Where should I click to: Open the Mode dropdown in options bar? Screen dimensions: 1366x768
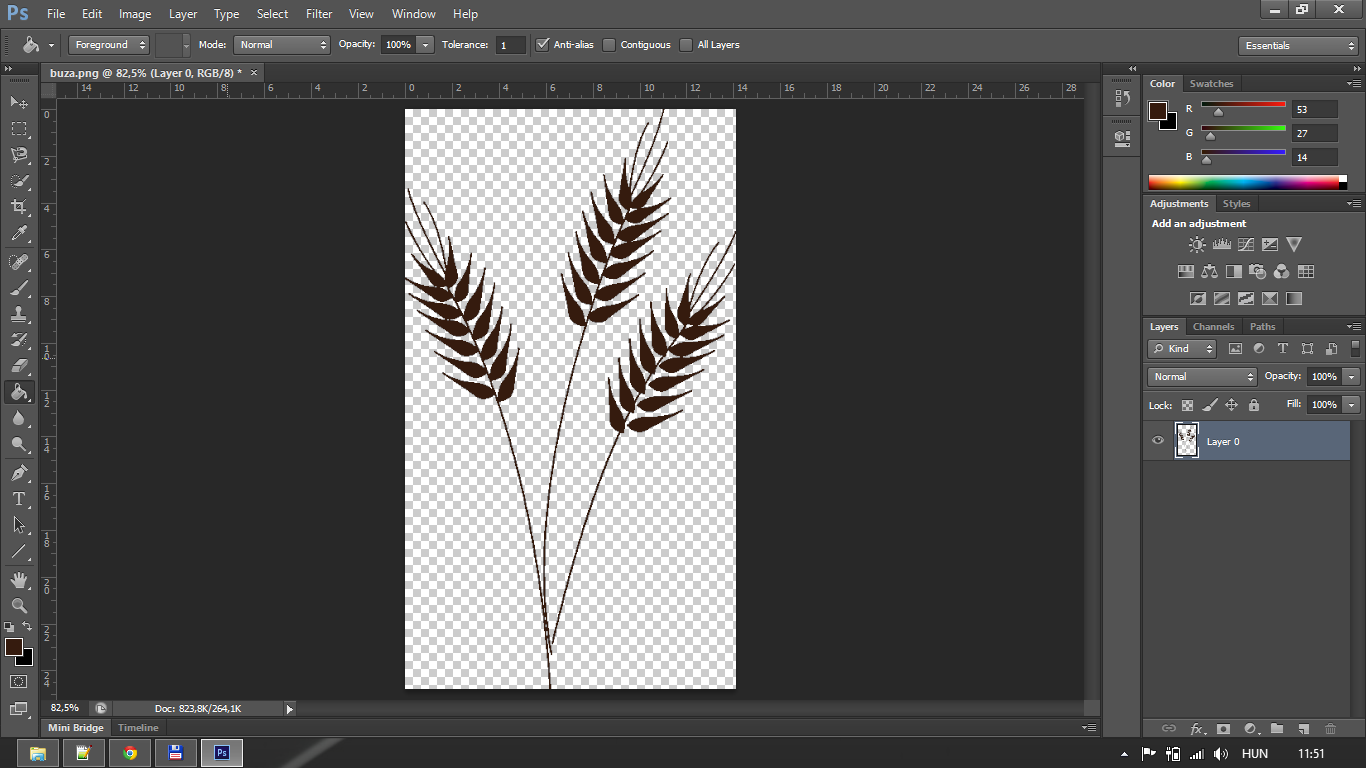coord(282,45)
